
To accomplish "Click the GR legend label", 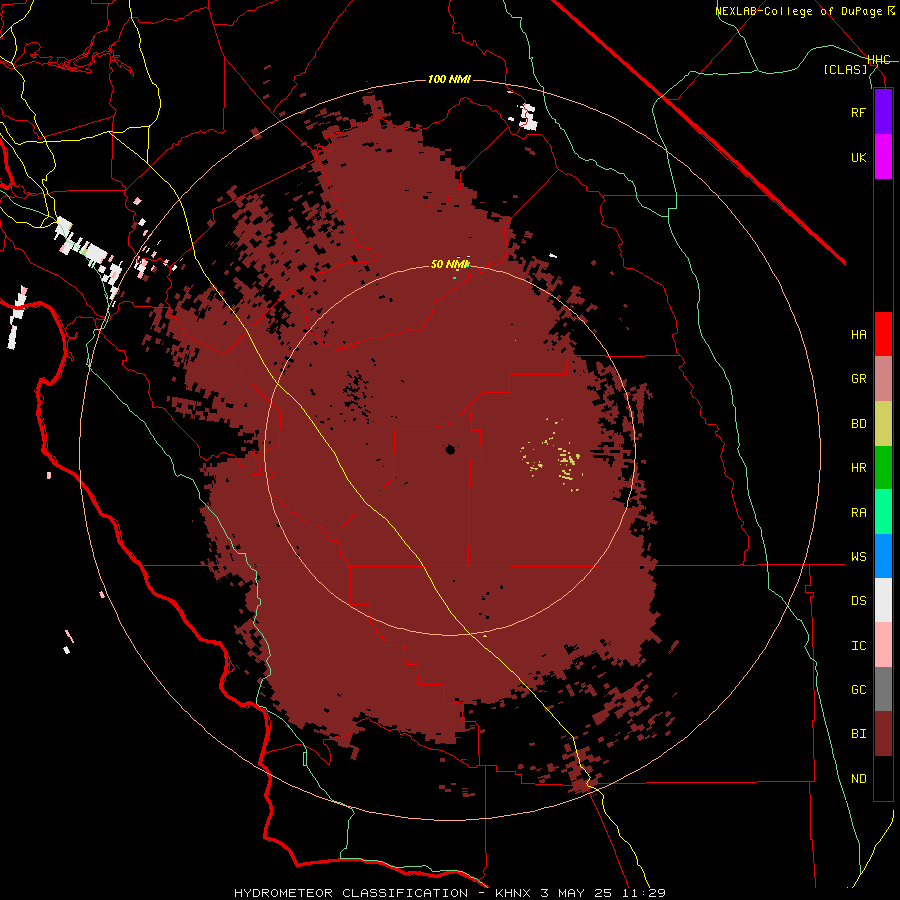I will (858, 379).
